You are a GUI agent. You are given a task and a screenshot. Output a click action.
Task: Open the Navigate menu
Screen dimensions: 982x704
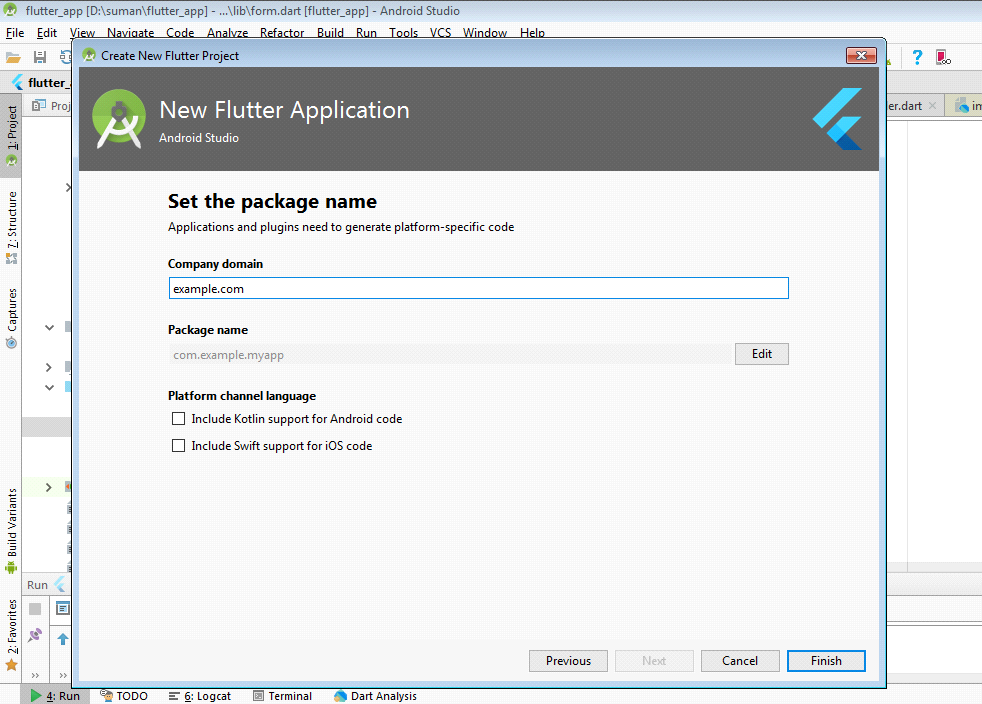pos(130,33)
